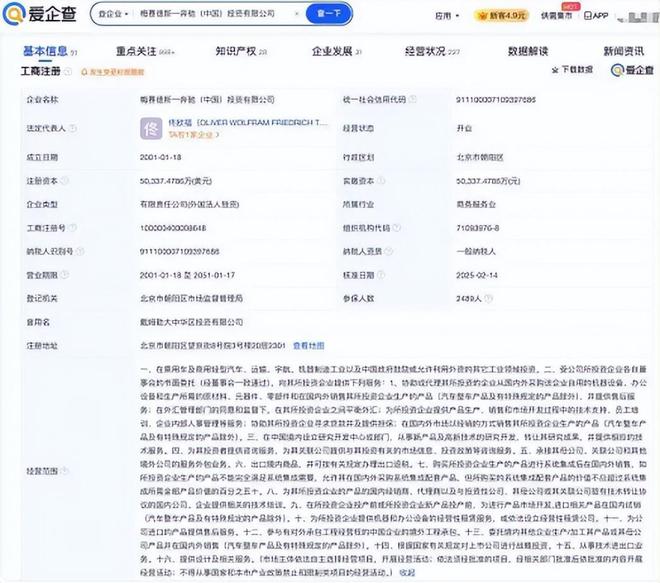Screen dimensions: 660x583
Task: Select the organization code 71093976-8
Action: pyautogui.click(x=478, y=228)
